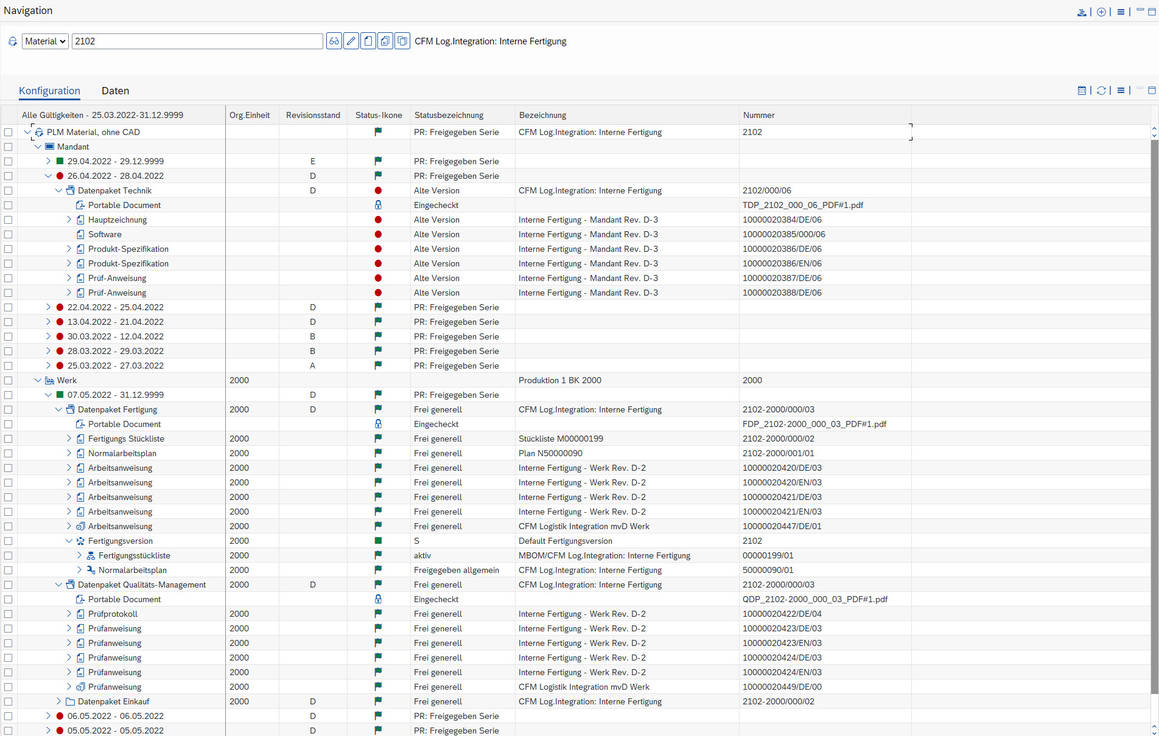Viewport: 1159px width, 736px height.
Task: Click the red status dot in the Software row
Action: 378,234
